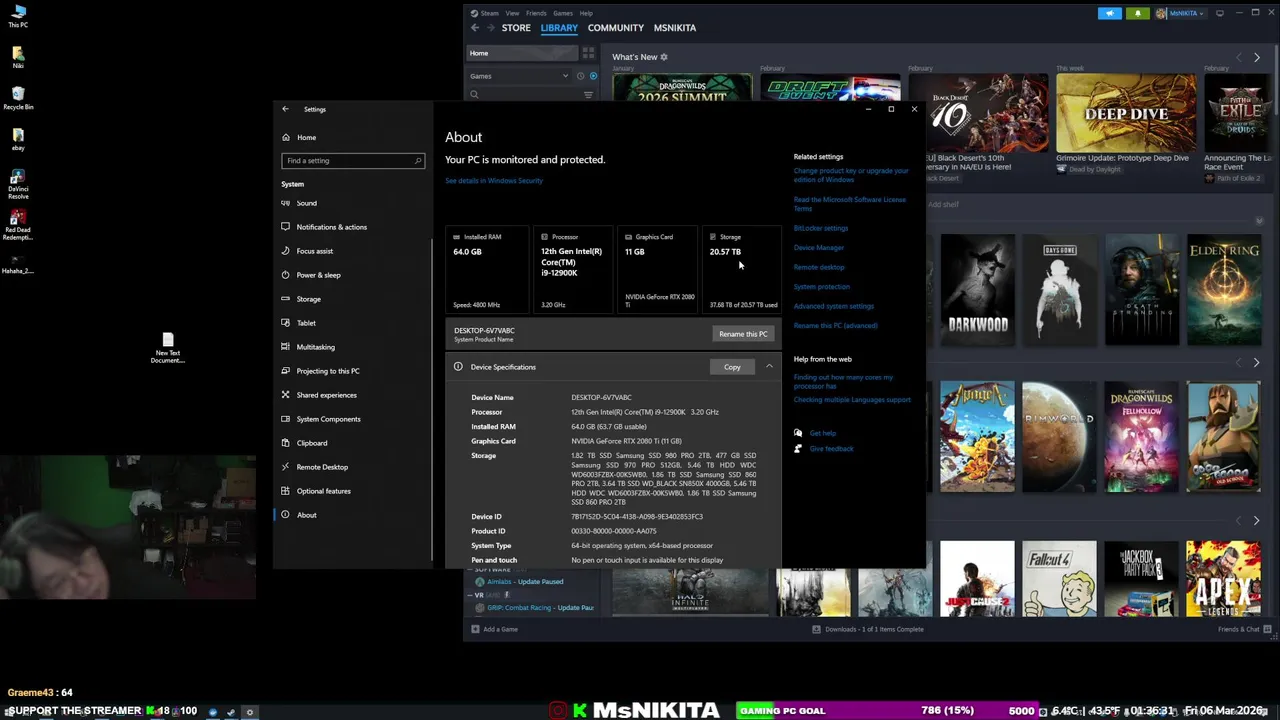Open Red Dead Redemption desktop shortcut
Viewport: 1280px width, 720px height.
(18, 224)
